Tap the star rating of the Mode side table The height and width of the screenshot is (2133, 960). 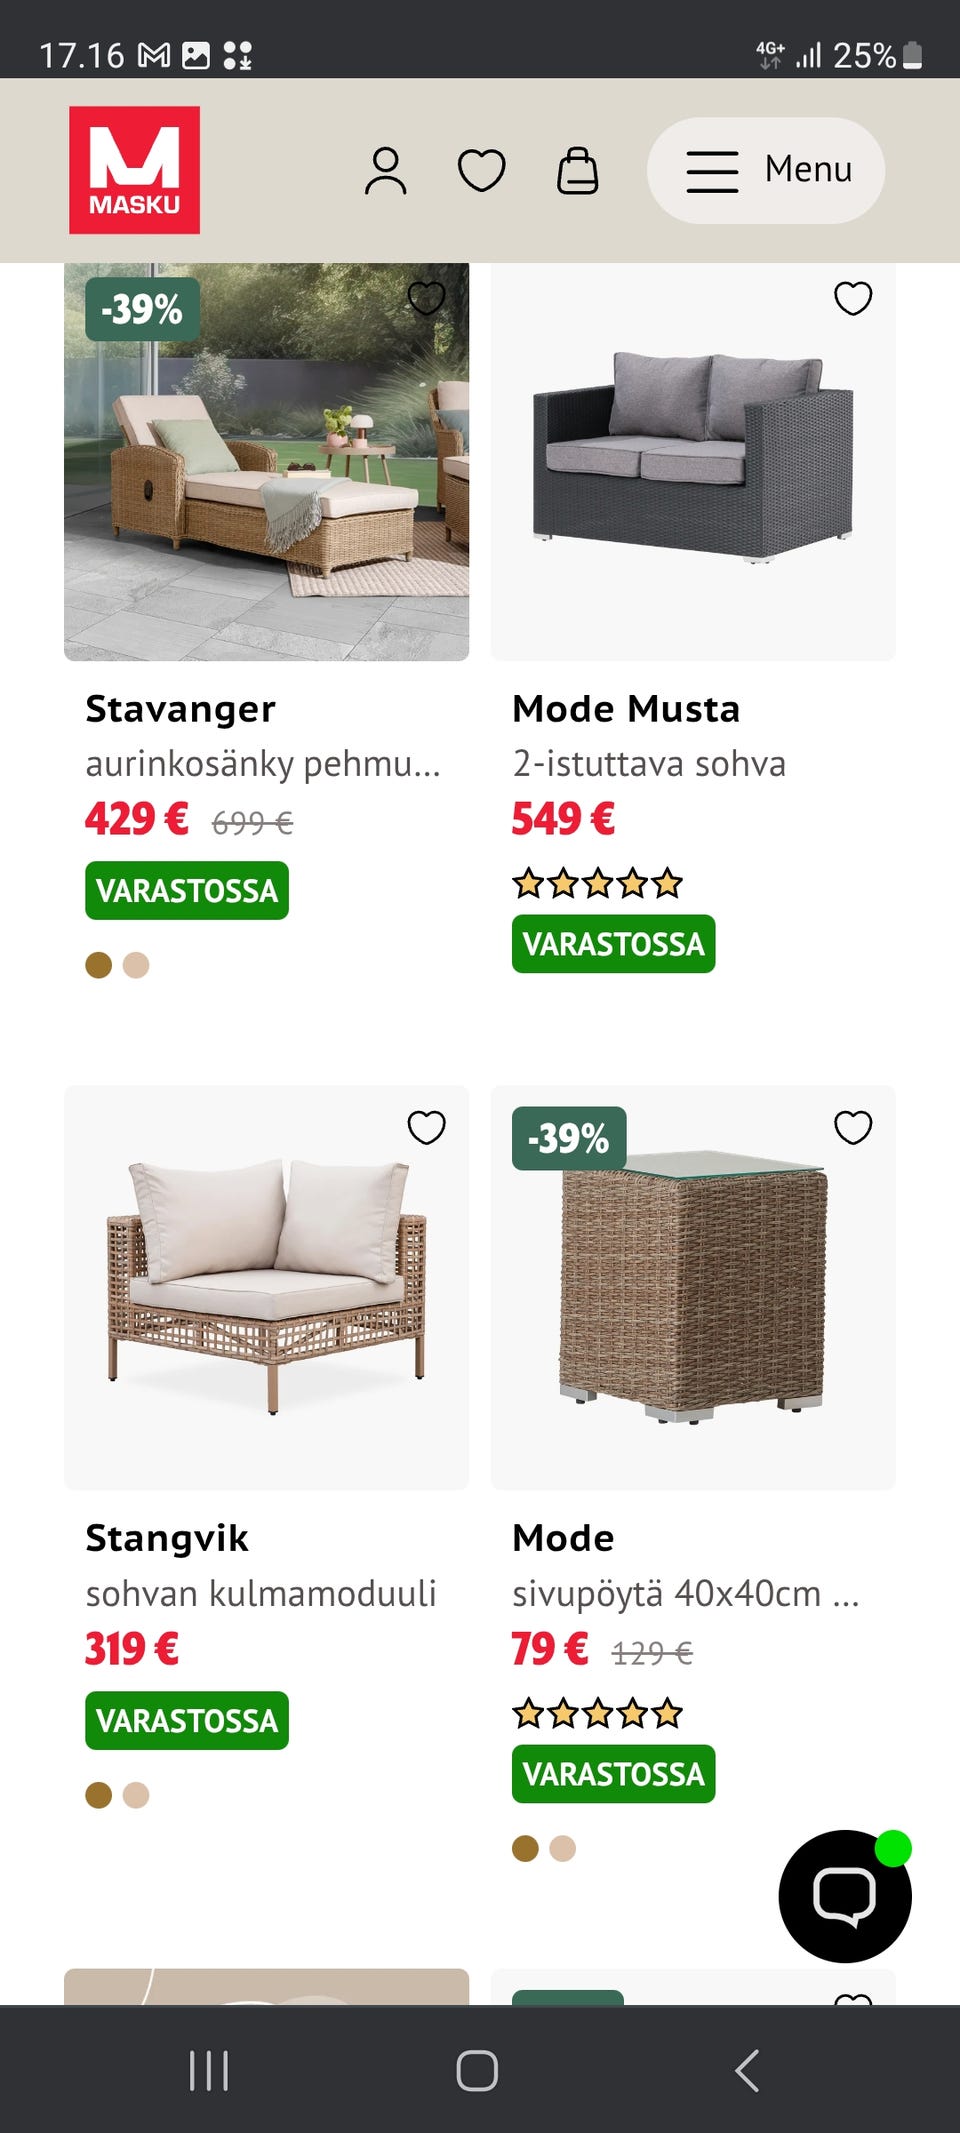tap(595, 1713)
